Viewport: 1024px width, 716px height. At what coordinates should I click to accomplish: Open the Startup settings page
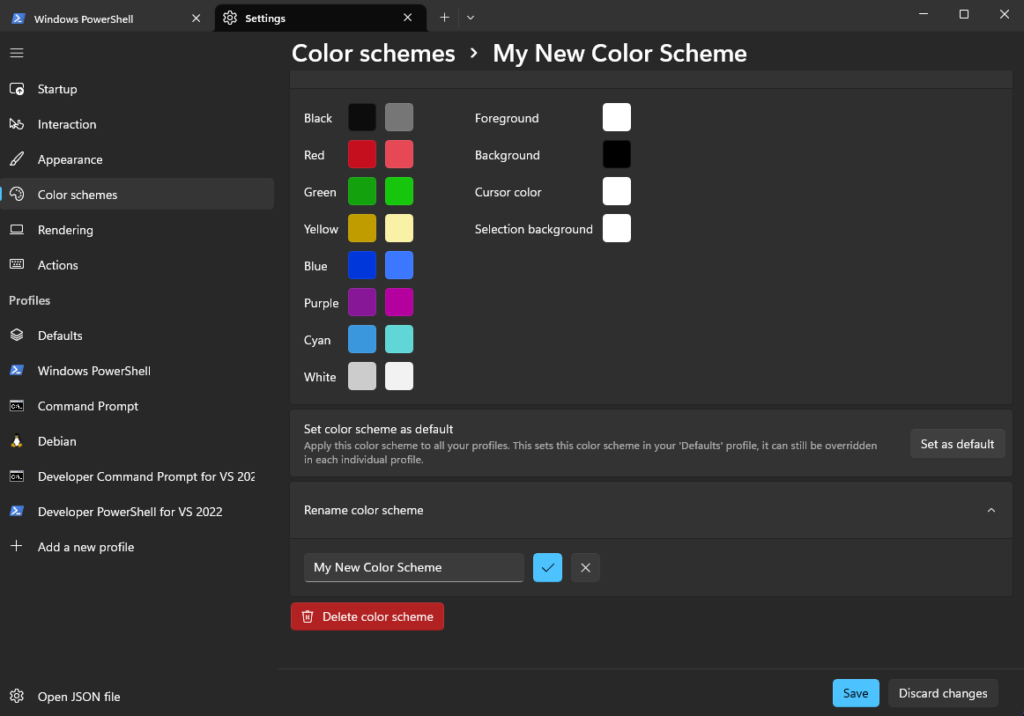57,89
